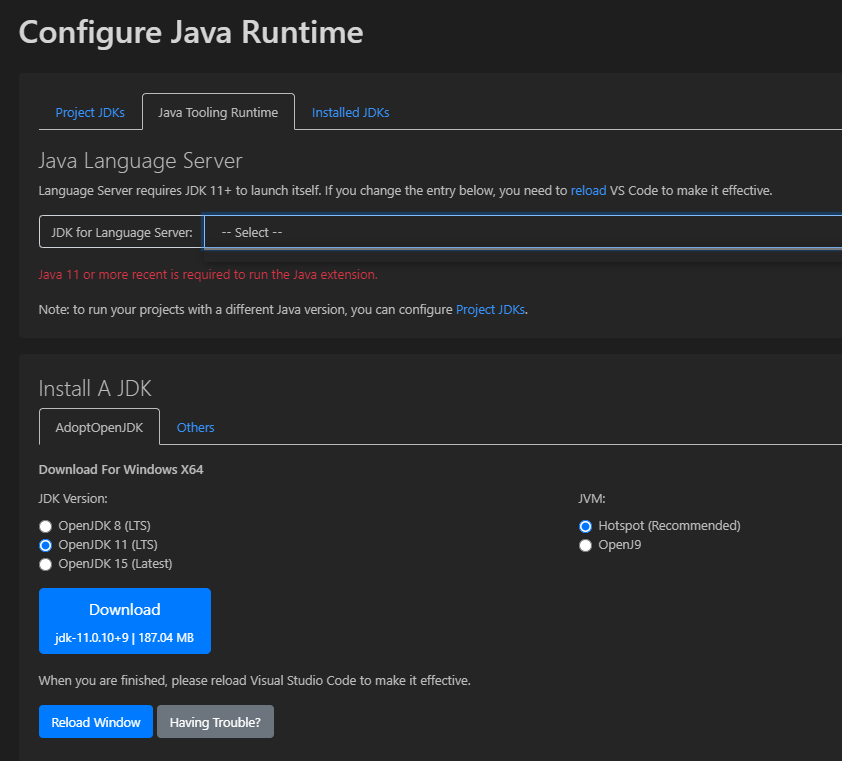The height and width of the screenshot is (761, 842).
Task: Open the JDK for Language Server dropdown
Action: [x=522, y=232]
